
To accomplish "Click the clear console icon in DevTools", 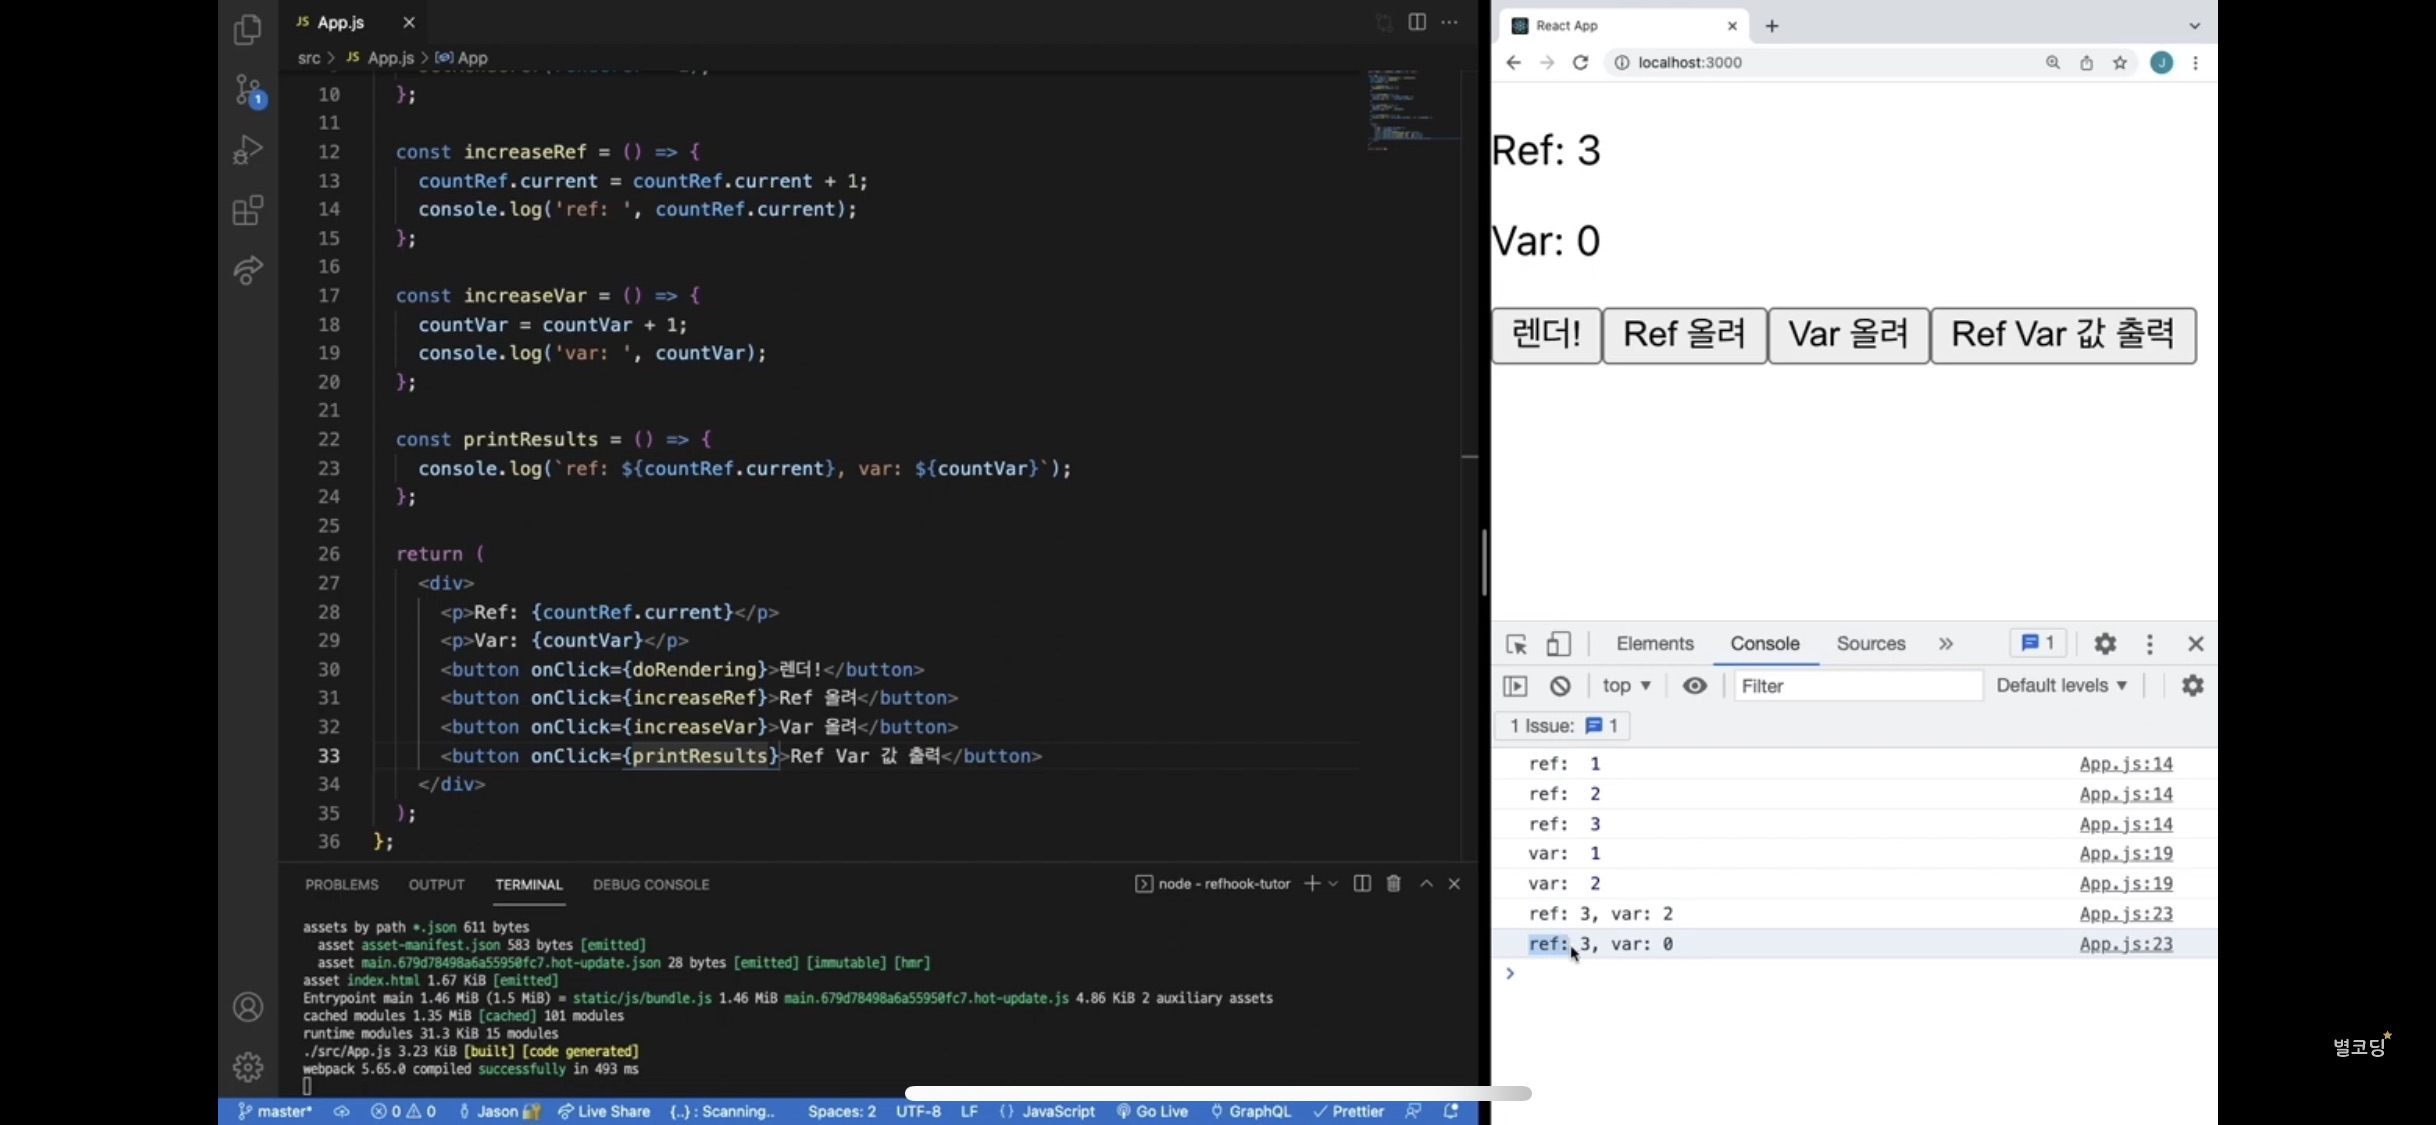I will (1560, 686).
